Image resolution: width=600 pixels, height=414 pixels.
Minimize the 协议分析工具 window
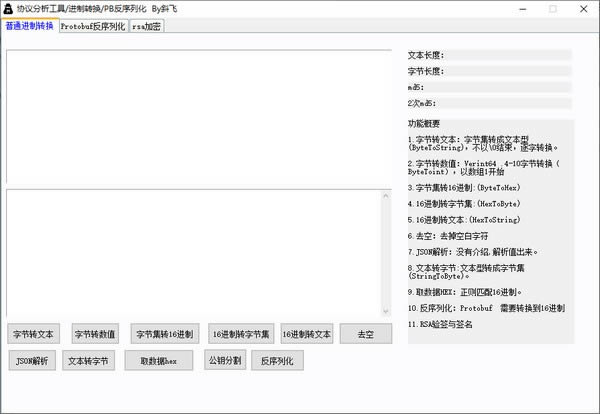pos(523,9)
